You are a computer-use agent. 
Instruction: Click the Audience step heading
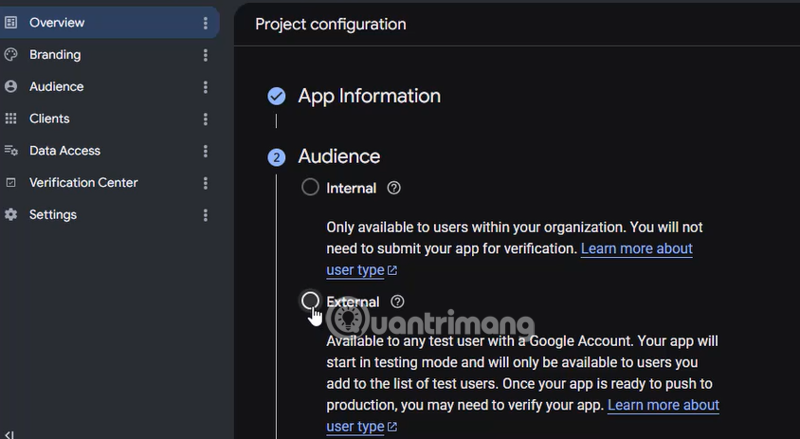(339, 156)
